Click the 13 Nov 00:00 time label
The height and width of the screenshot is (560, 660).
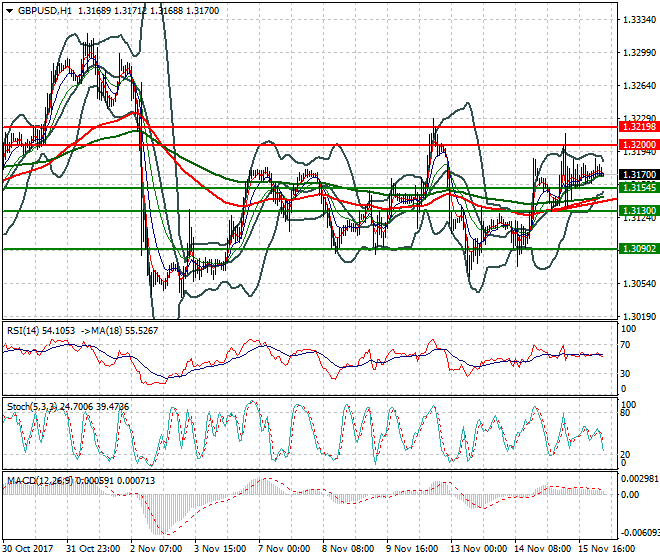[x=479, y=549]
